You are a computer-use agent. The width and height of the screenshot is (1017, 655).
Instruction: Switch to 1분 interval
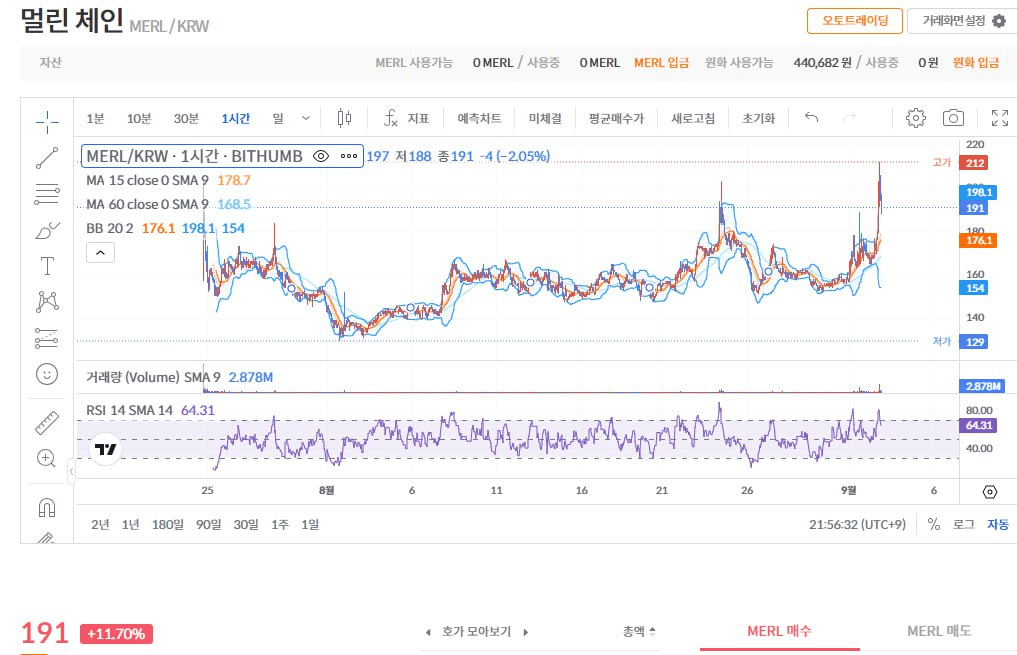(95, 118)
